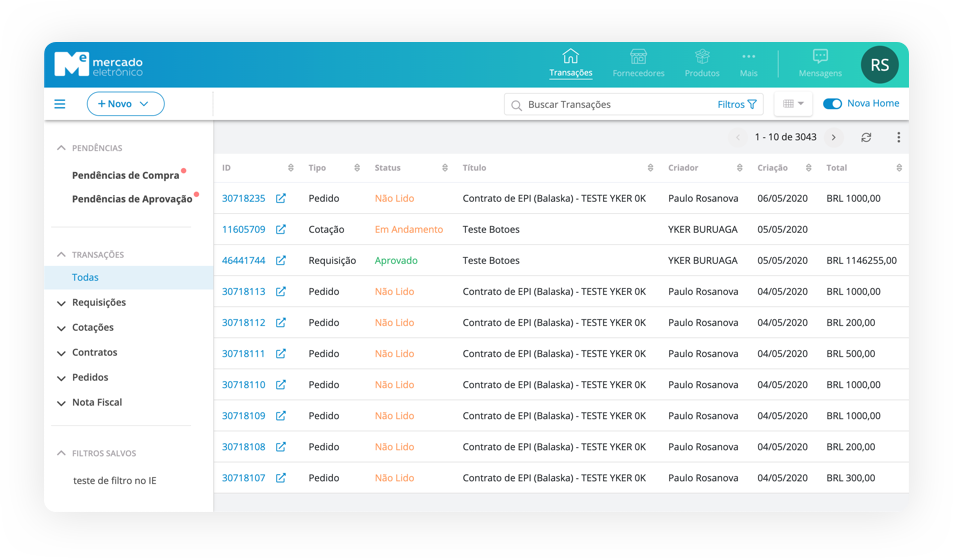Open the Mais menu

(x=749, y=63)
